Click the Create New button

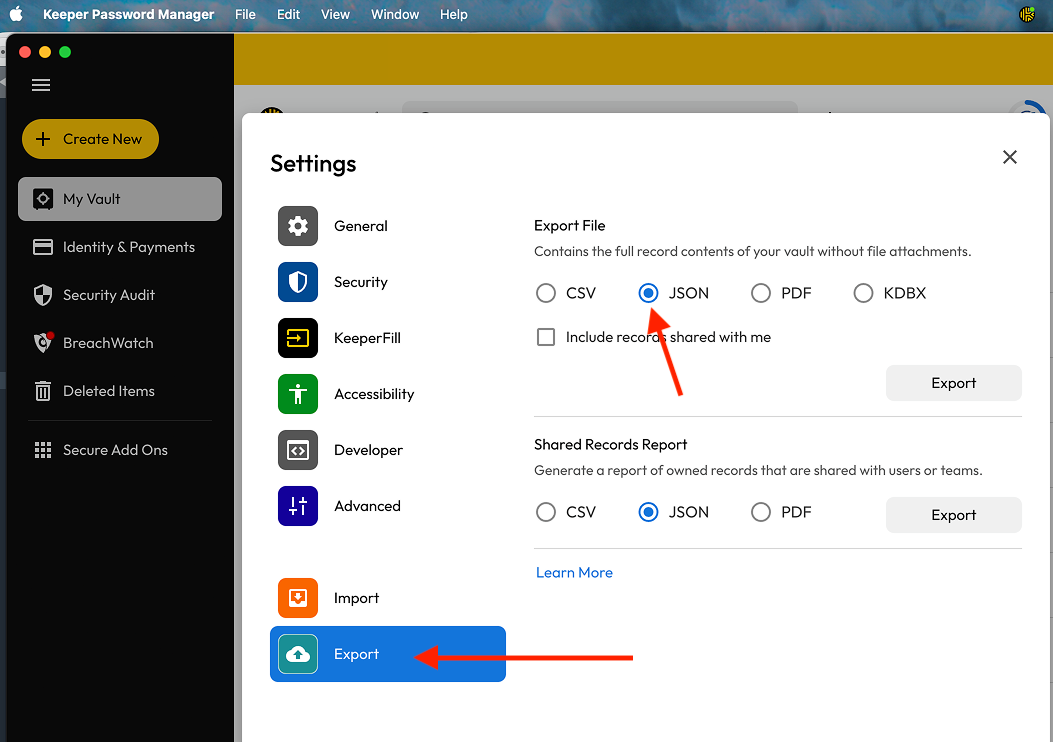coord(90,139)
